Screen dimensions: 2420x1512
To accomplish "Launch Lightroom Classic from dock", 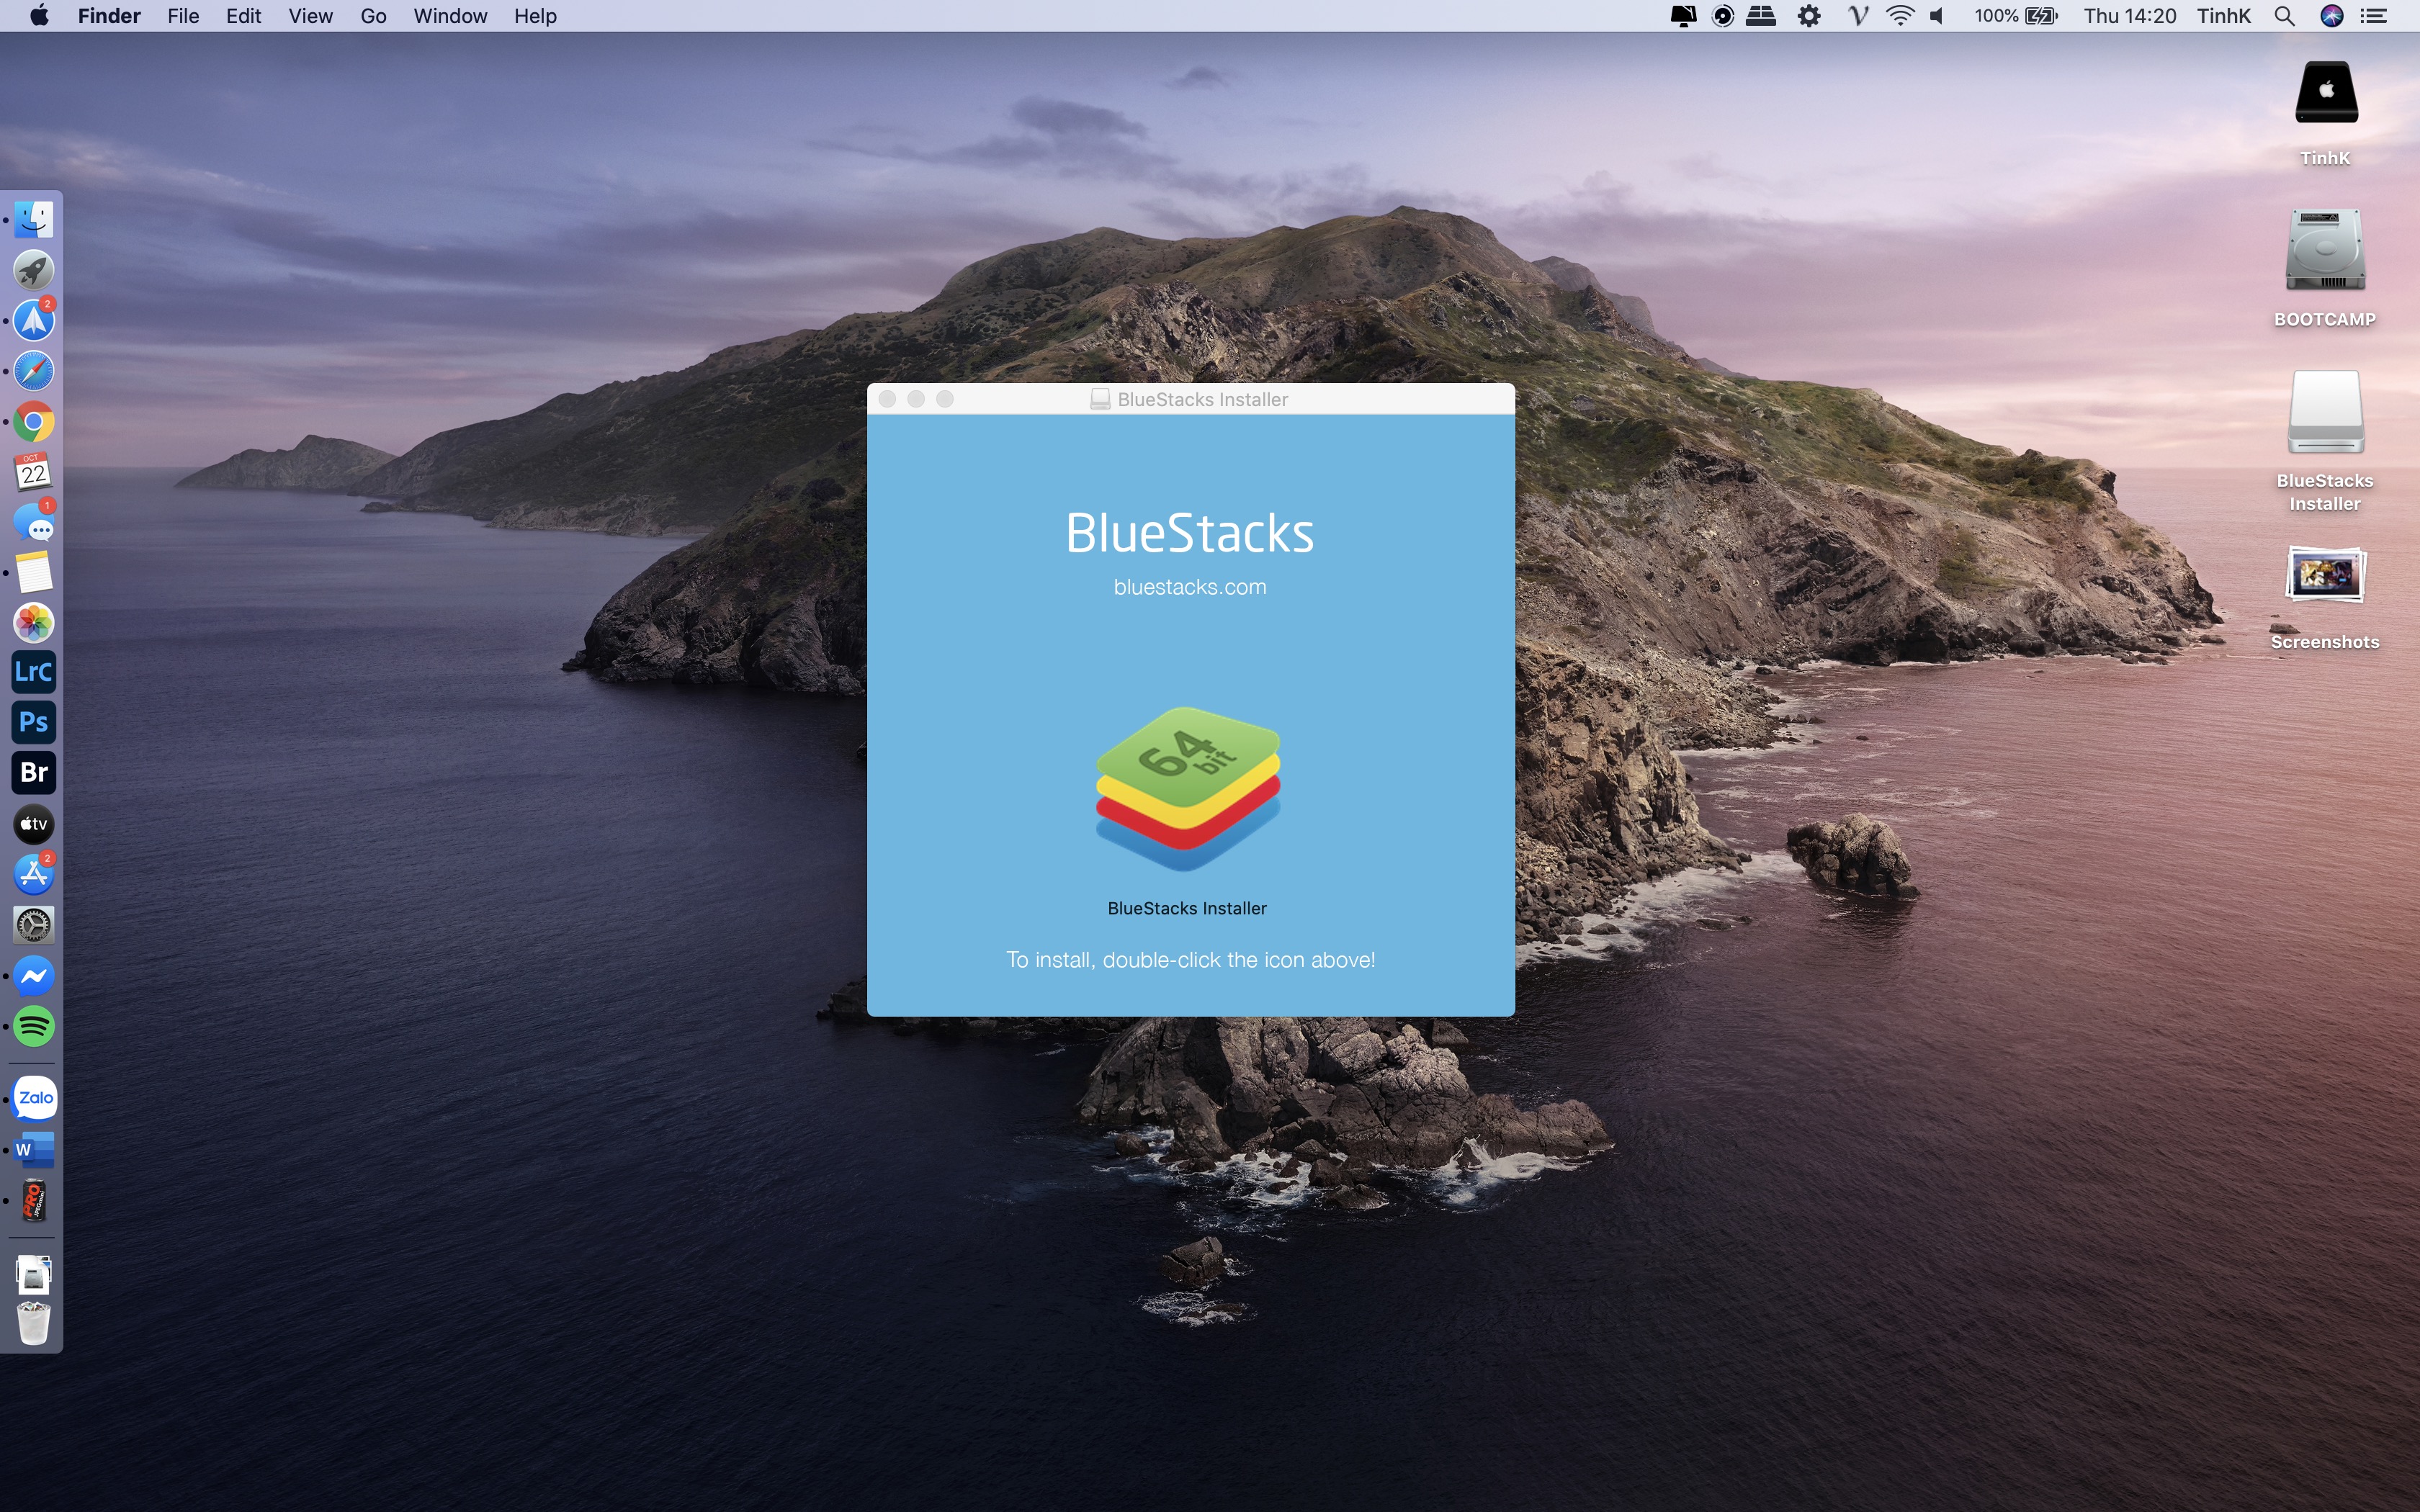I will pyautogui.click(x=34, y=672).
